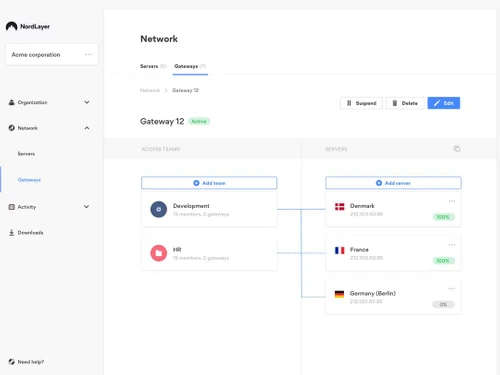Click the Organization sidebar icon
Image resolution: width=500 pixels, height=375 pixels.
pyautogui.click(x=12, y=102)
